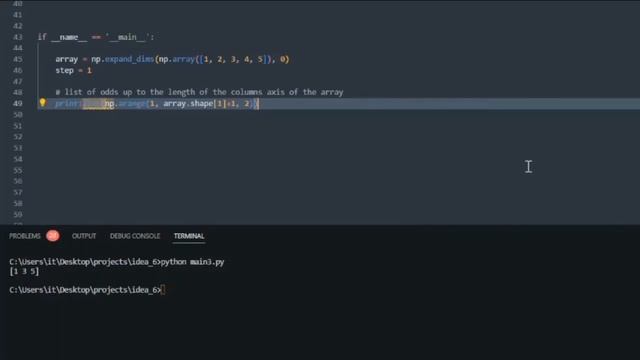The height and width of the screenshot is (360, 640).
Task: Click line number 46 in the gutter
Action: coord(18,70)
